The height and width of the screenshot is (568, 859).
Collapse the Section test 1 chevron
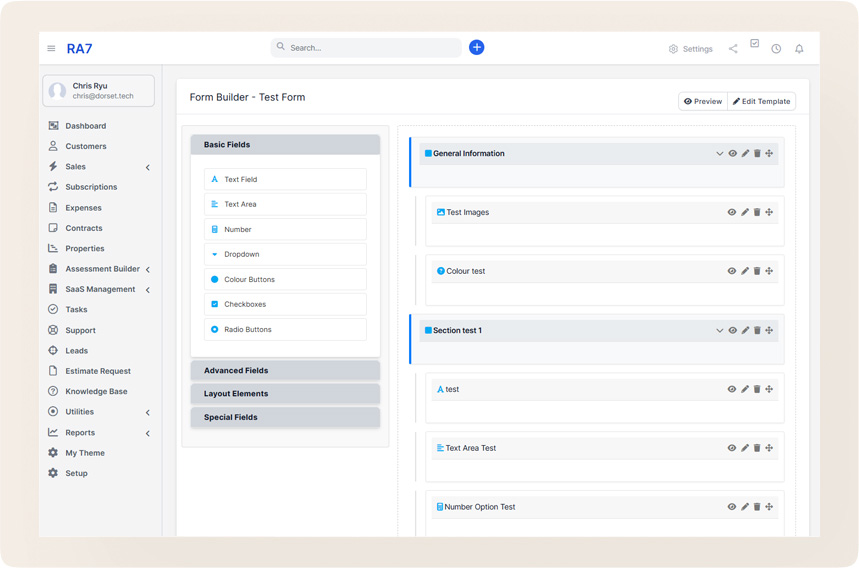[x=720, y=330]
